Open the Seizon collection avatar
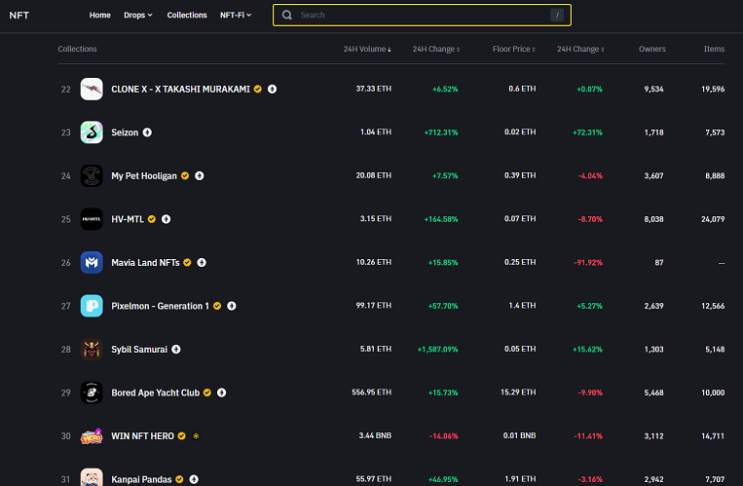The height and width of the screenshot is (486, 743). tap(91, 132)
